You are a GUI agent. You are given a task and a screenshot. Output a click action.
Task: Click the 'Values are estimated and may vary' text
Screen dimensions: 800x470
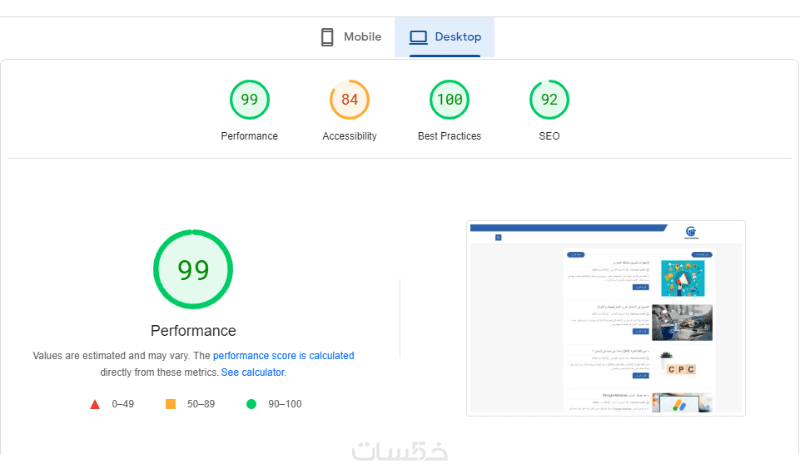[111, 356]
